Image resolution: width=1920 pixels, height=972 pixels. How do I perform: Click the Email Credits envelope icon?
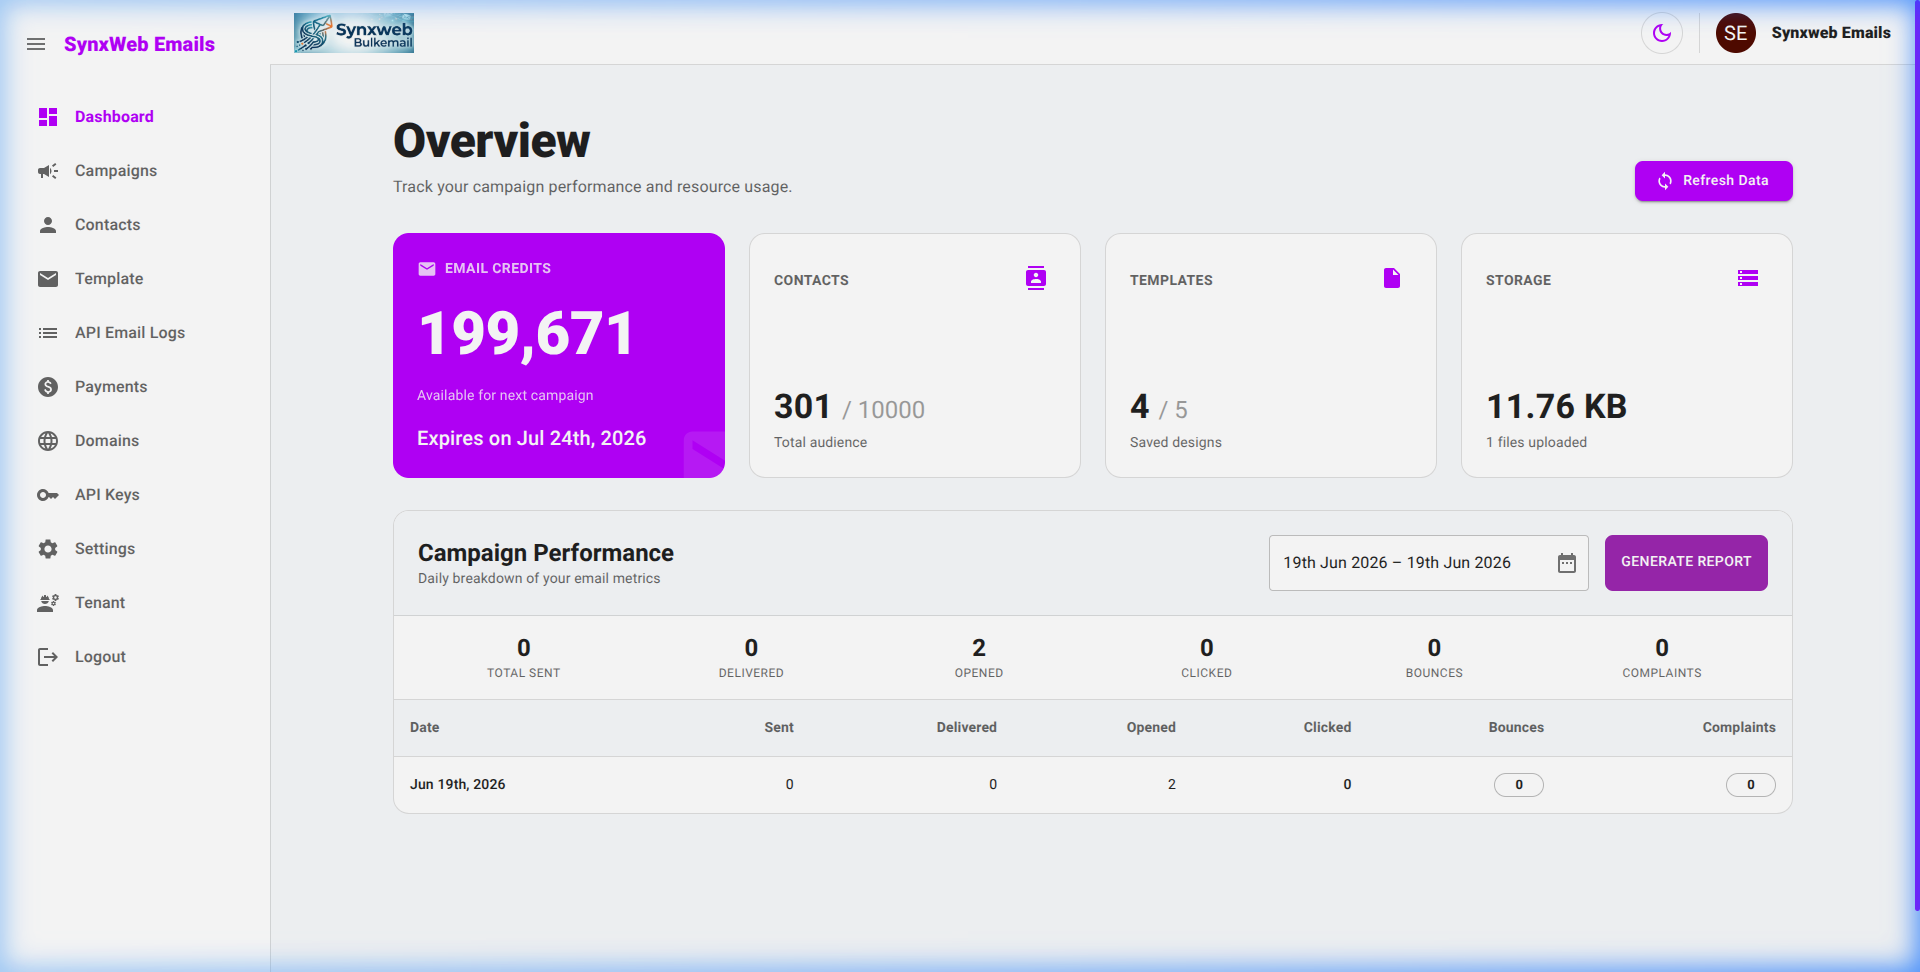(427, 269)
